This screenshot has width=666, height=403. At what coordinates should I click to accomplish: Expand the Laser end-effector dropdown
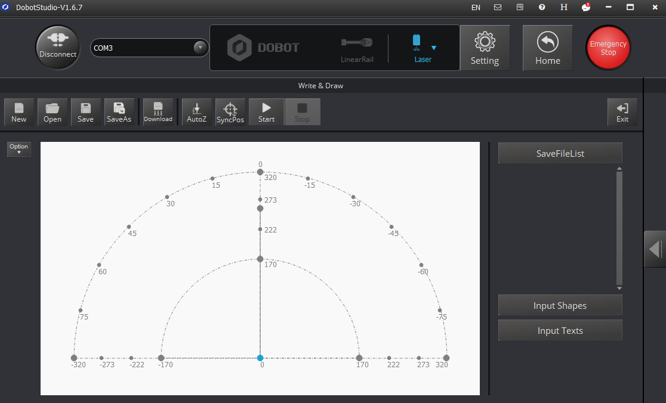click(x=433, y=47)
